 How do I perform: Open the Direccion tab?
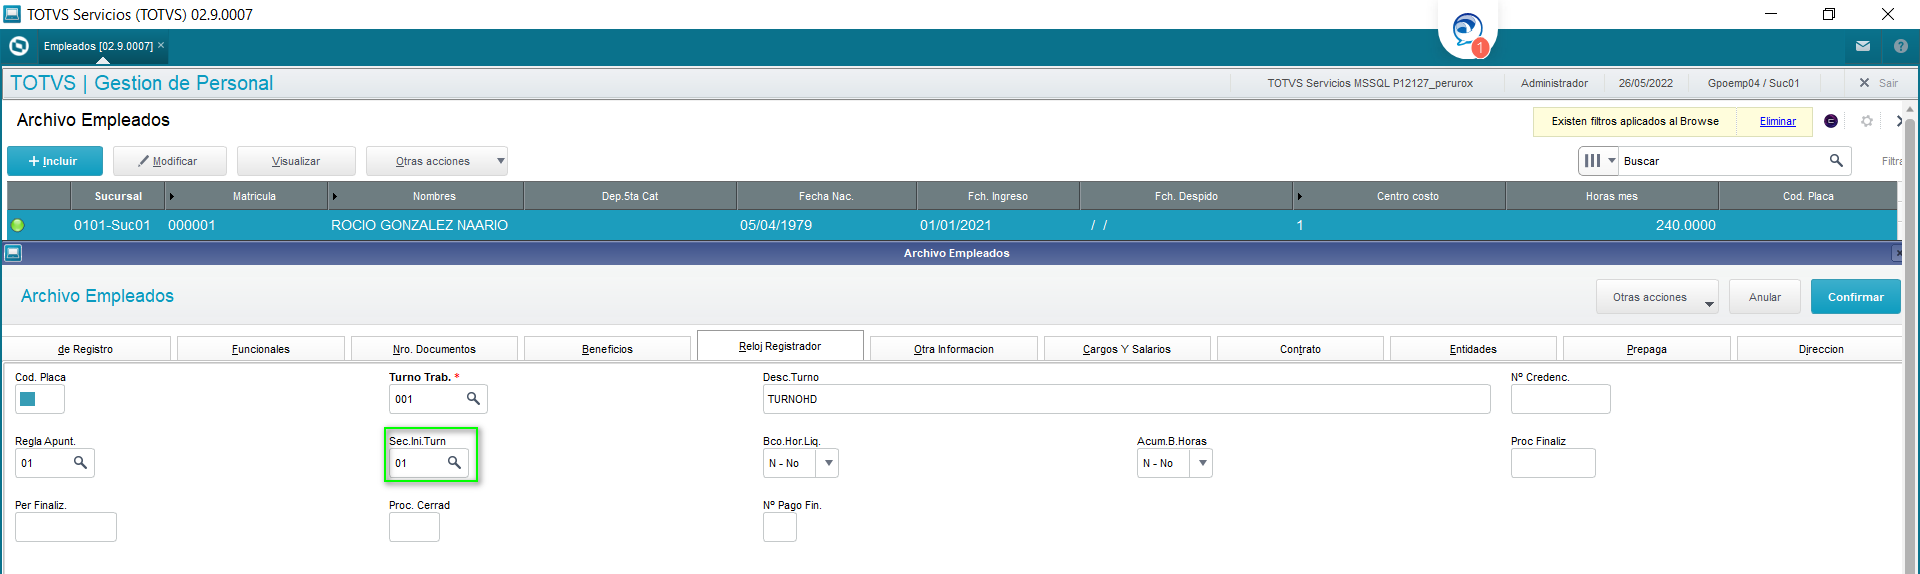pyautogui.click(x=1820, y=349)
